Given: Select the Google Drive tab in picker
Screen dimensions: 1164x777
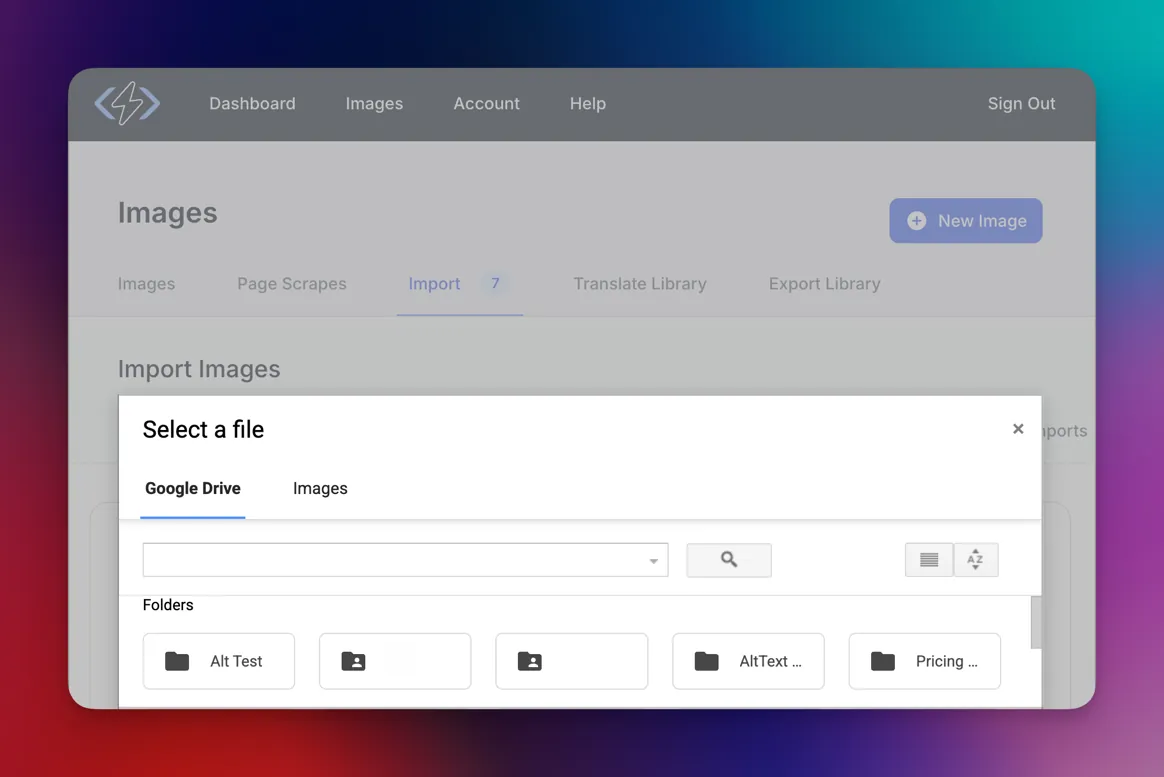Looking at the screenshot, I should (192, 488).
